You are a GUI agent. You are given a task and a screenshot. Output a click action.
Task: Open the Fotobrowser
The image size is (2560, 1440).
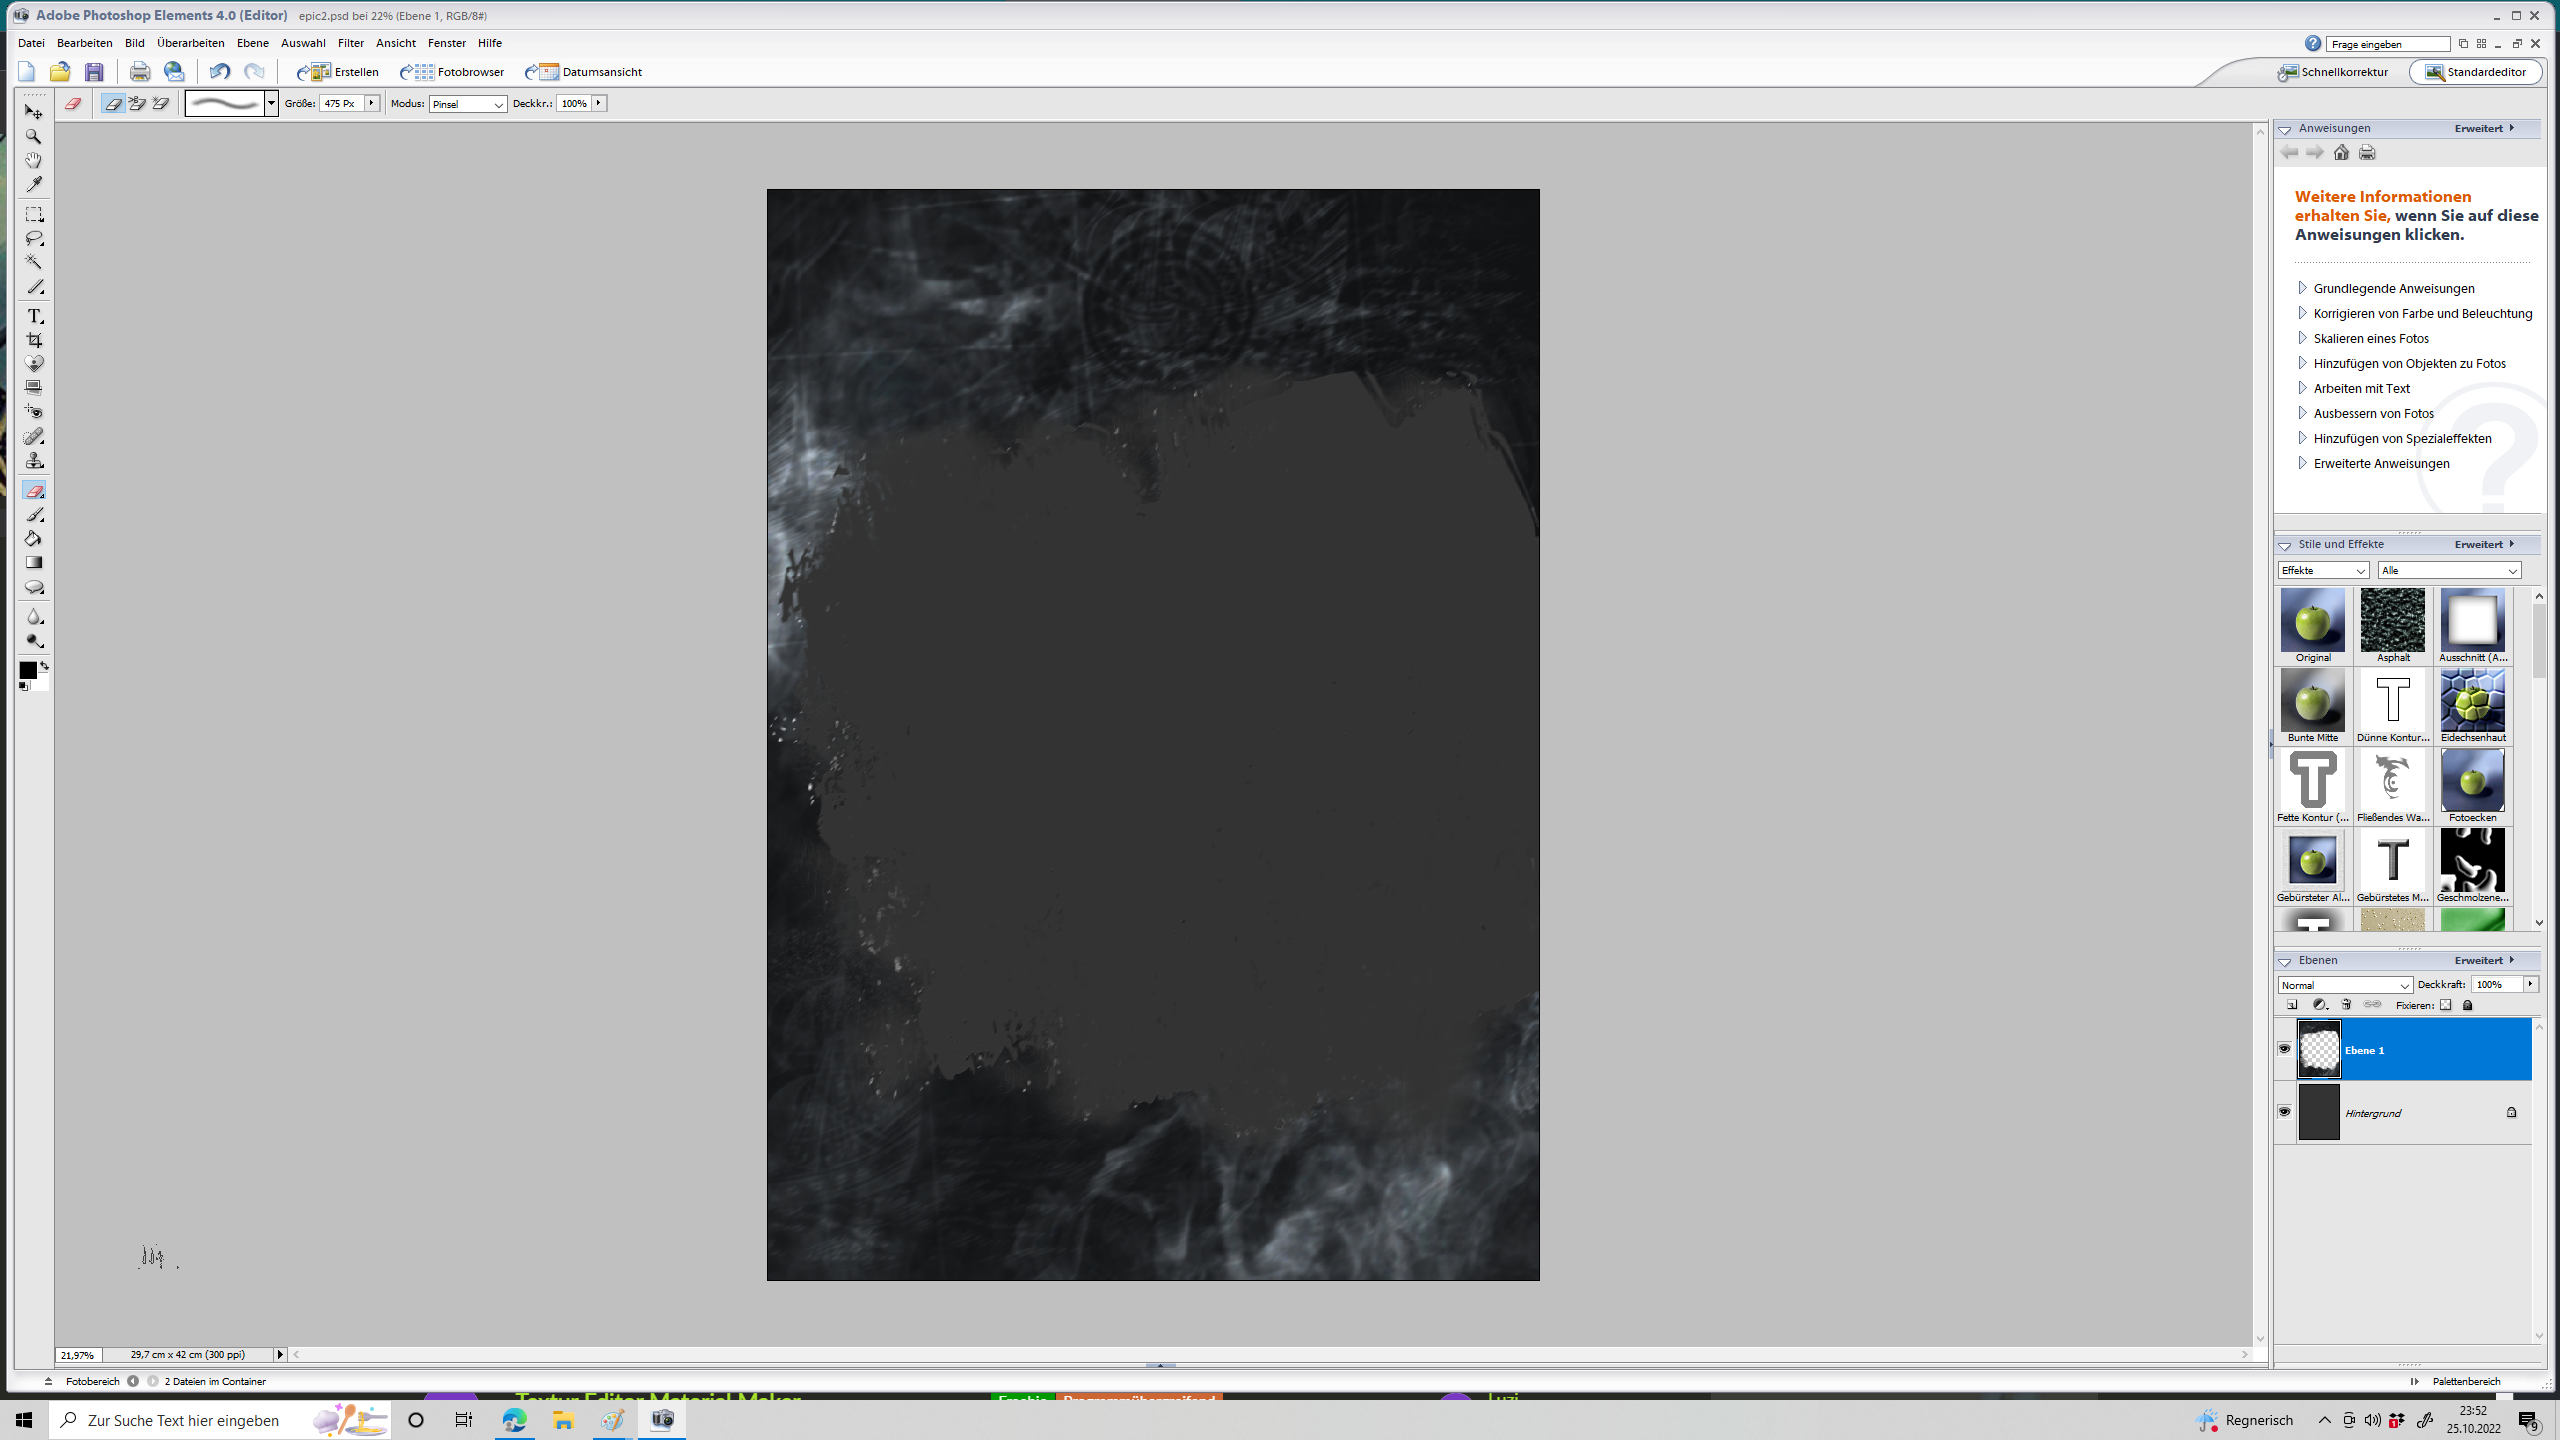453,72
